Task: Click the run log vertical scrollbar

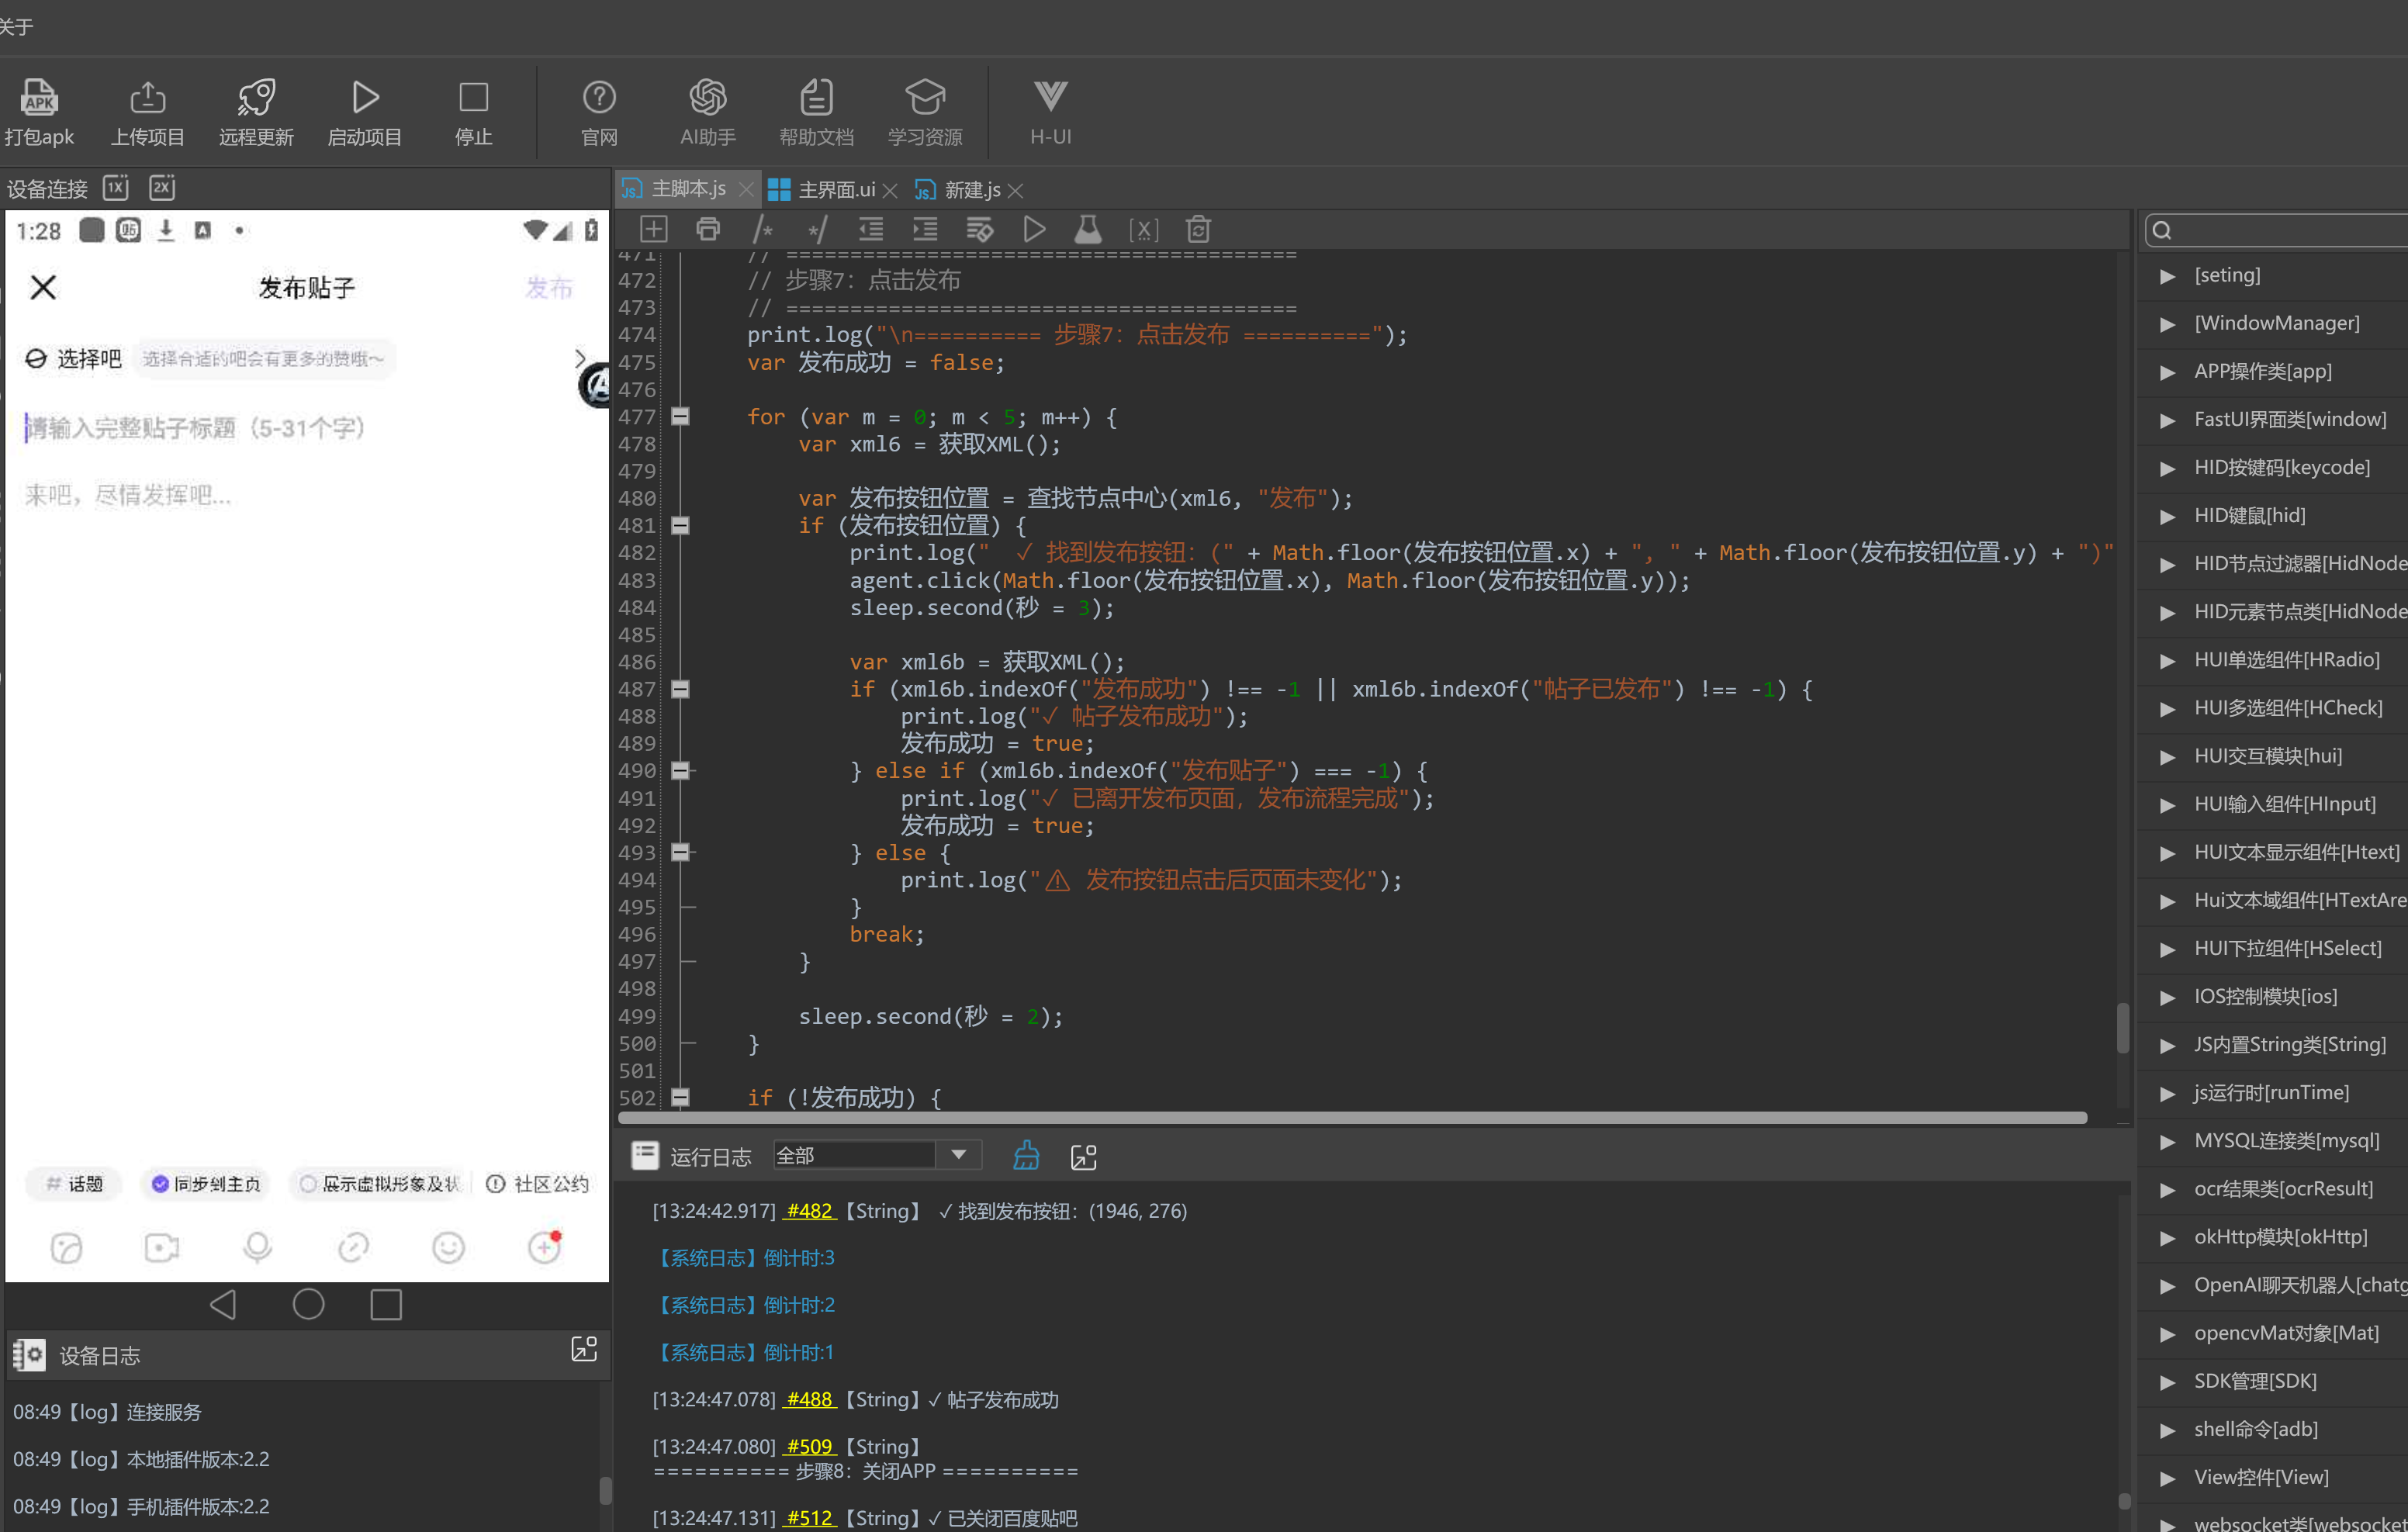Action: pyautogui.click(x=2124, y=1501)
